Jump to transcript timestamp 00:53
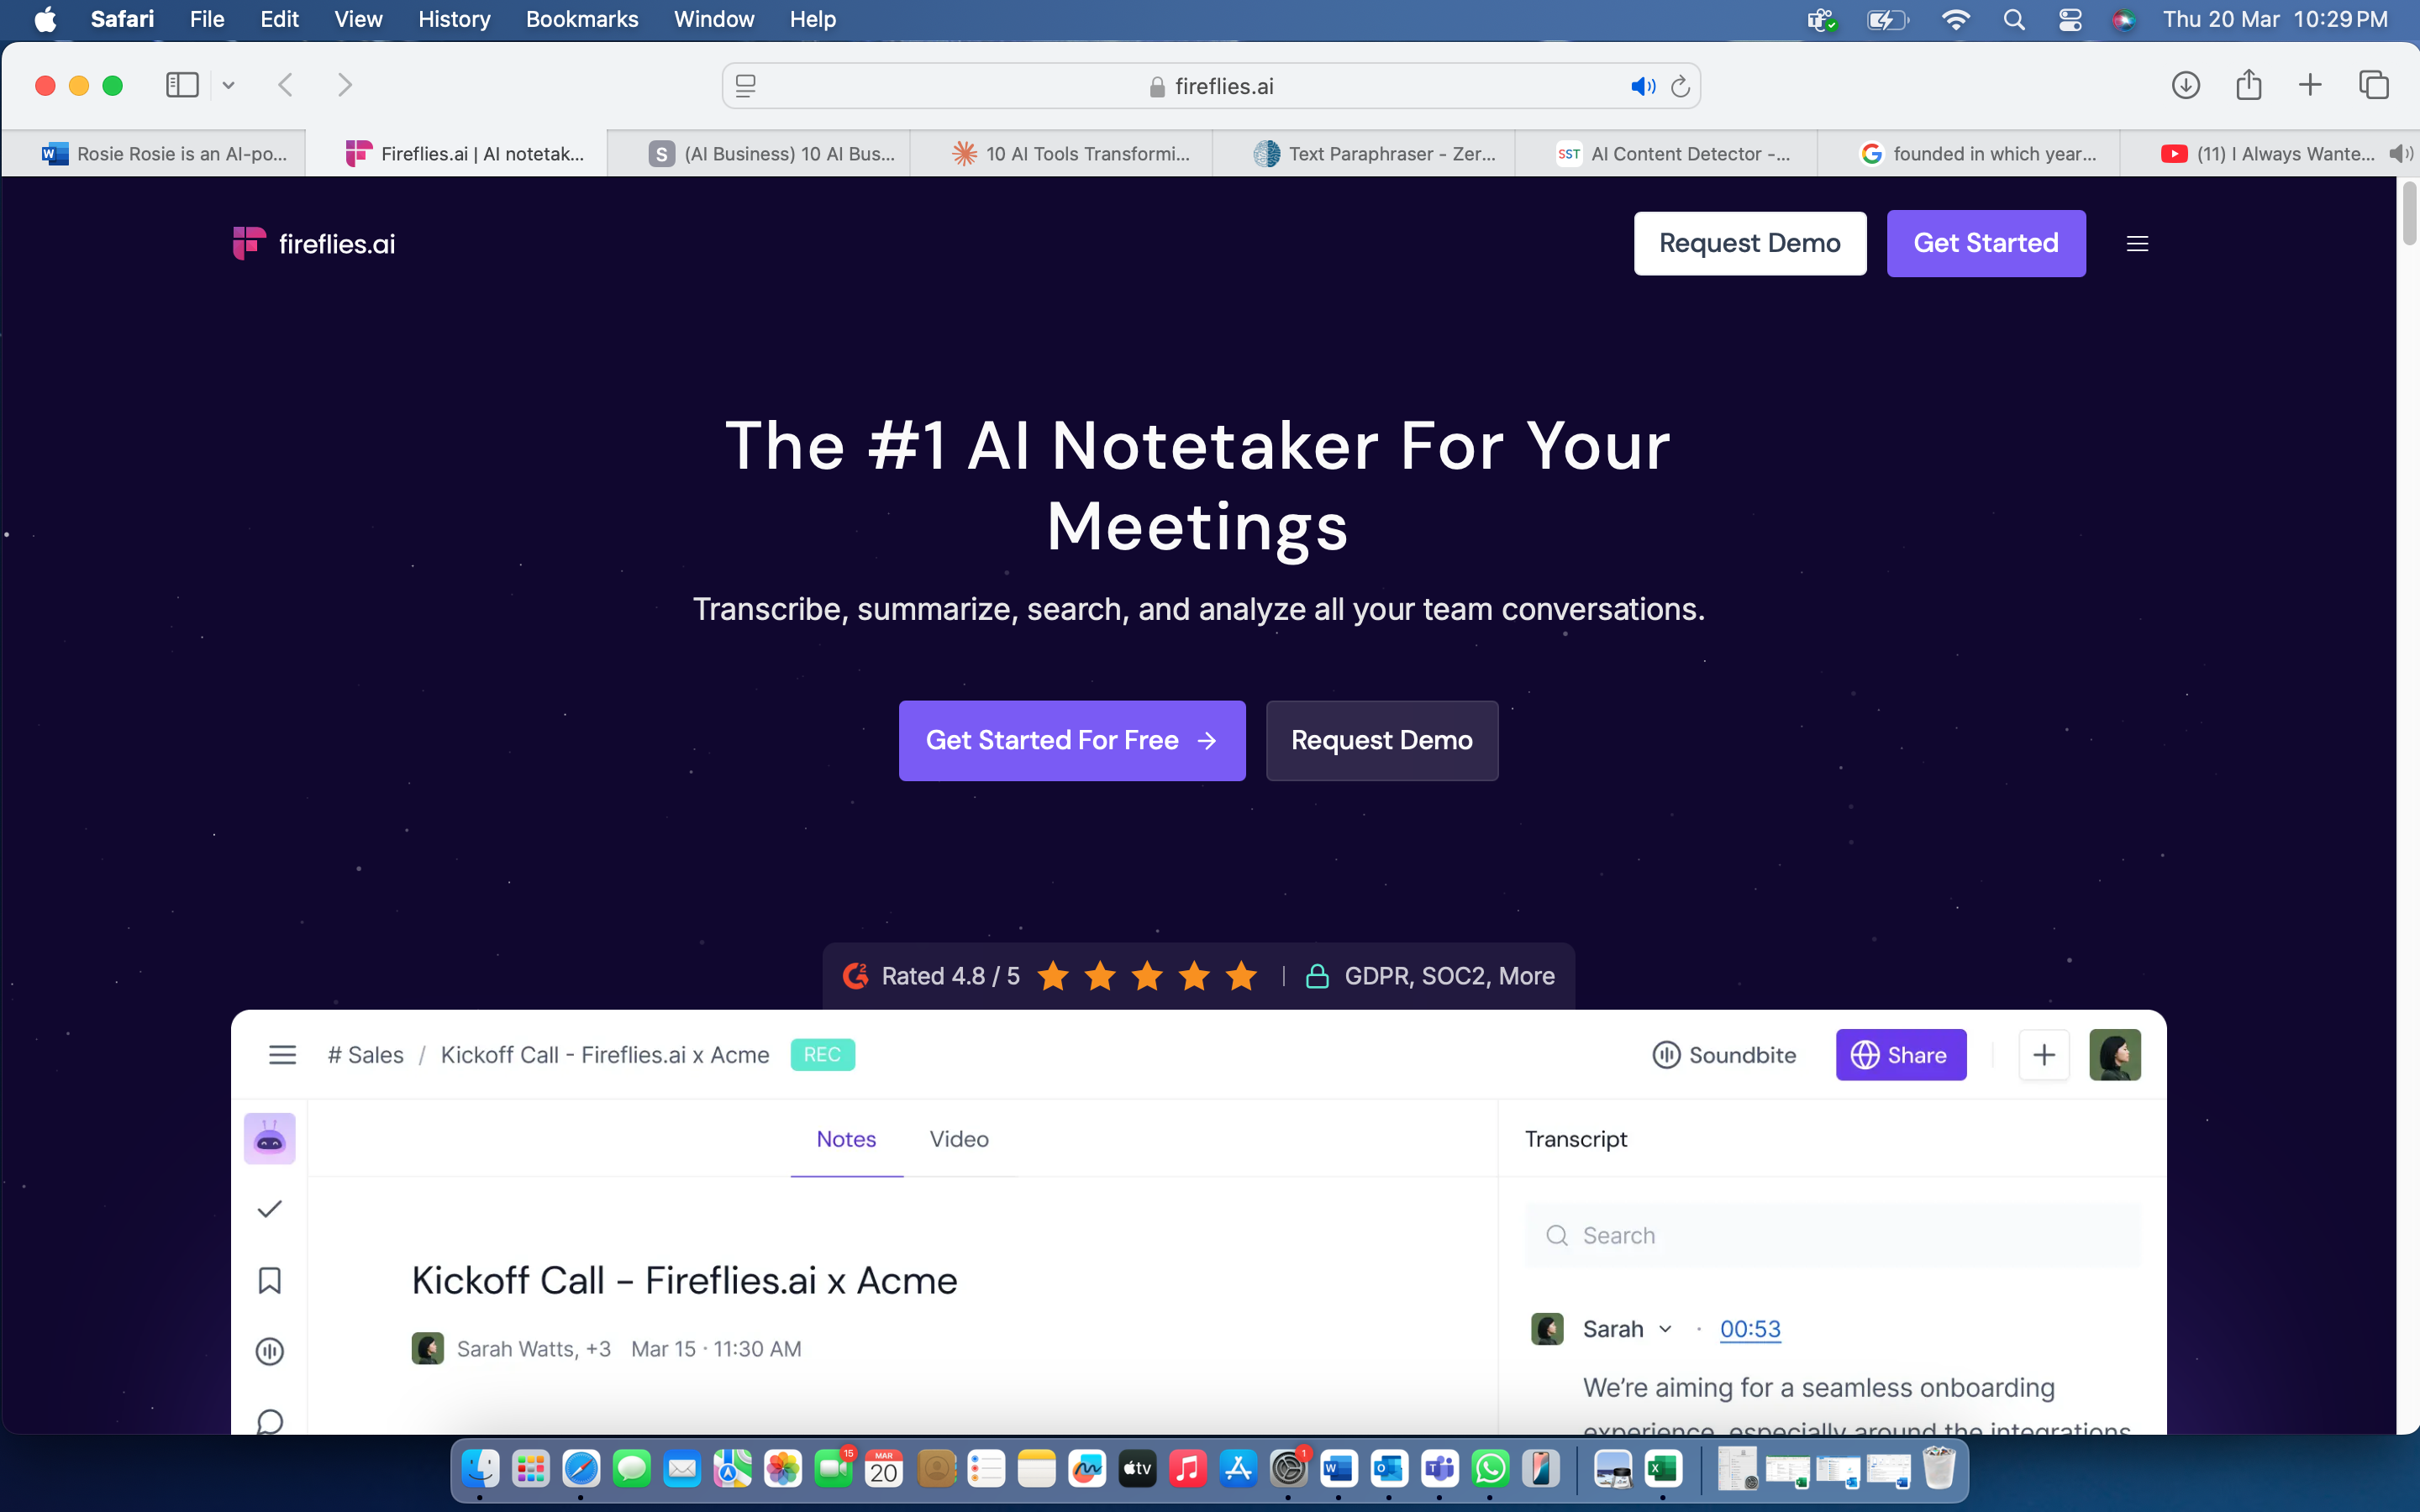 click(x=1750, y=1329)
